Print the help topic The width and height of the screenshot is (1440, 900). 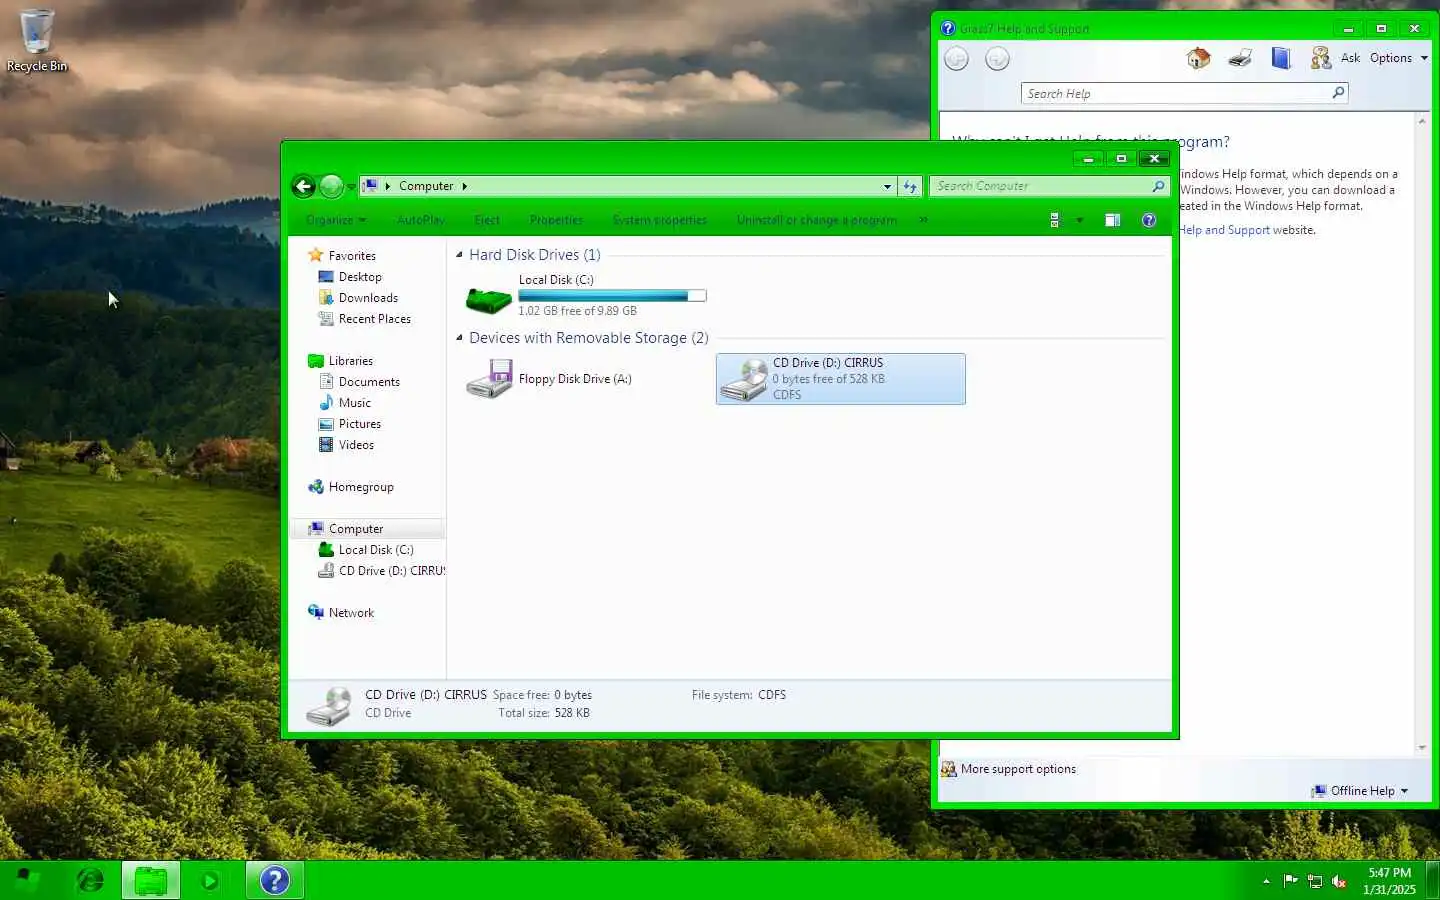coord(1240,58)
